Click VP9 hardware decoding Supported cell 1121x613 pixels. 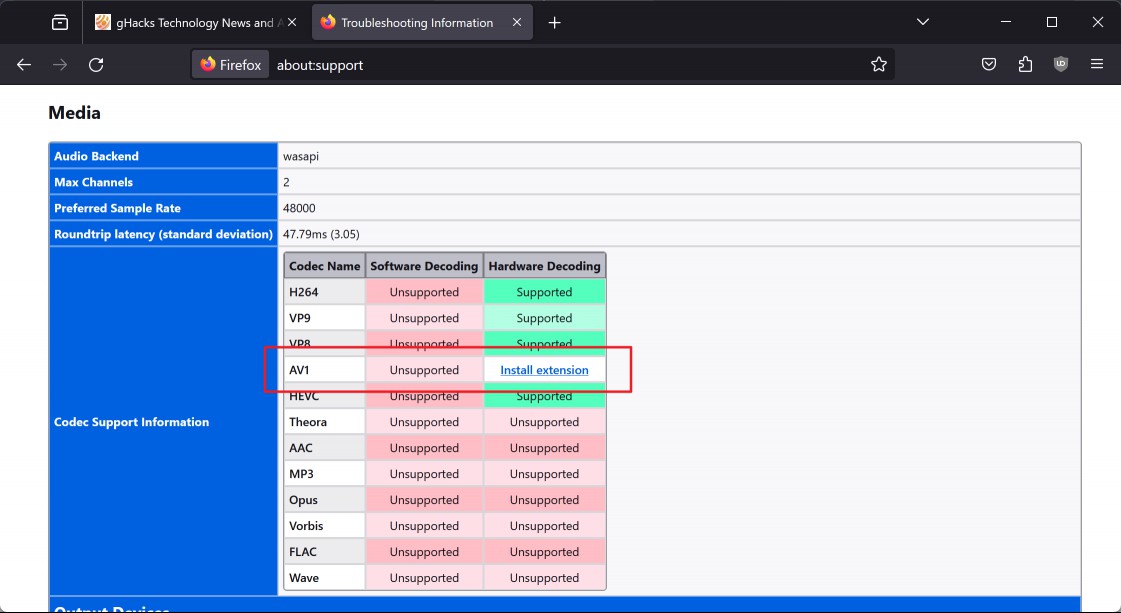544,318
